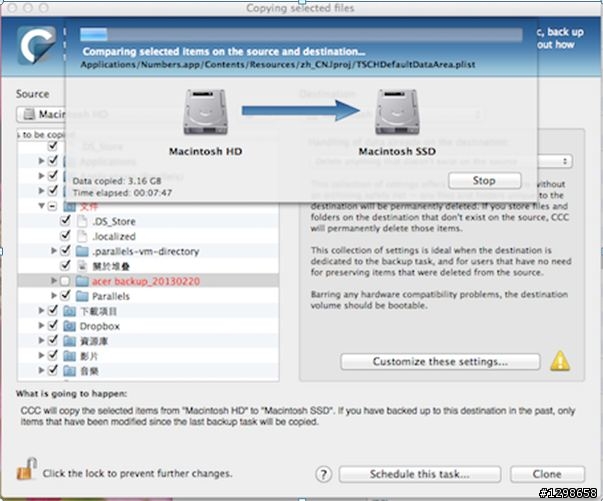This screenshot has width=603, height=501.
Task: Check the acer backup_20130220 checkbox
Action: click(65, 281)
